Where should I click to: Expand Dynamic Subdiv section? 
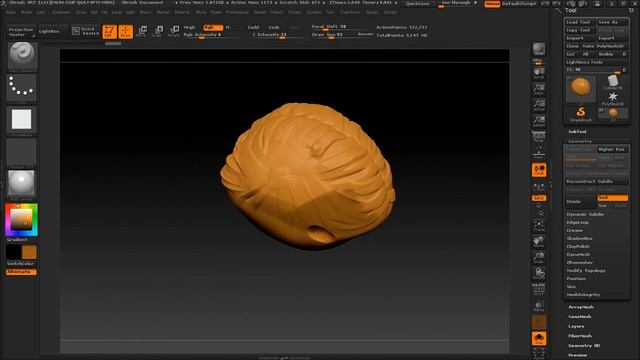(585, 214)
